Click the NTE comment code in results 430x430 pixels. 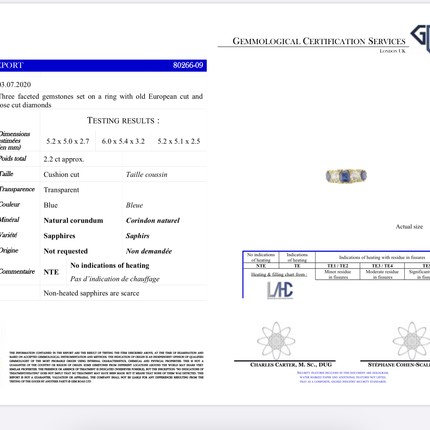click(51, 272)
